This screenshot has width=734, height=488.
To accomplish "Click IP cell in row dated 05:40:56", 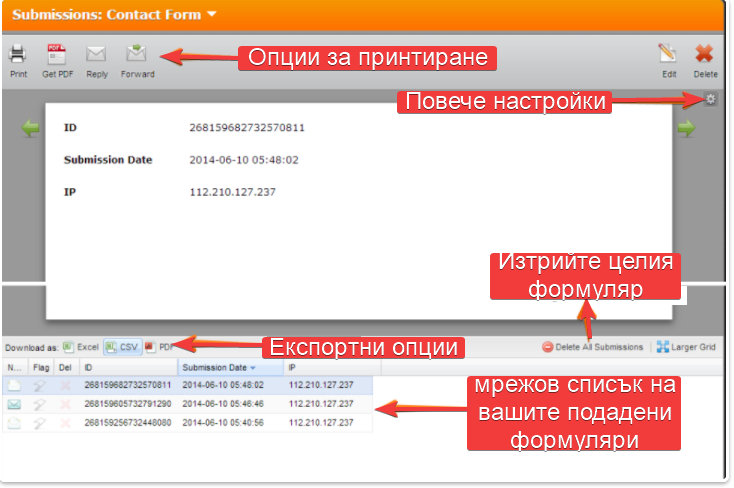I will coord(321,422).
